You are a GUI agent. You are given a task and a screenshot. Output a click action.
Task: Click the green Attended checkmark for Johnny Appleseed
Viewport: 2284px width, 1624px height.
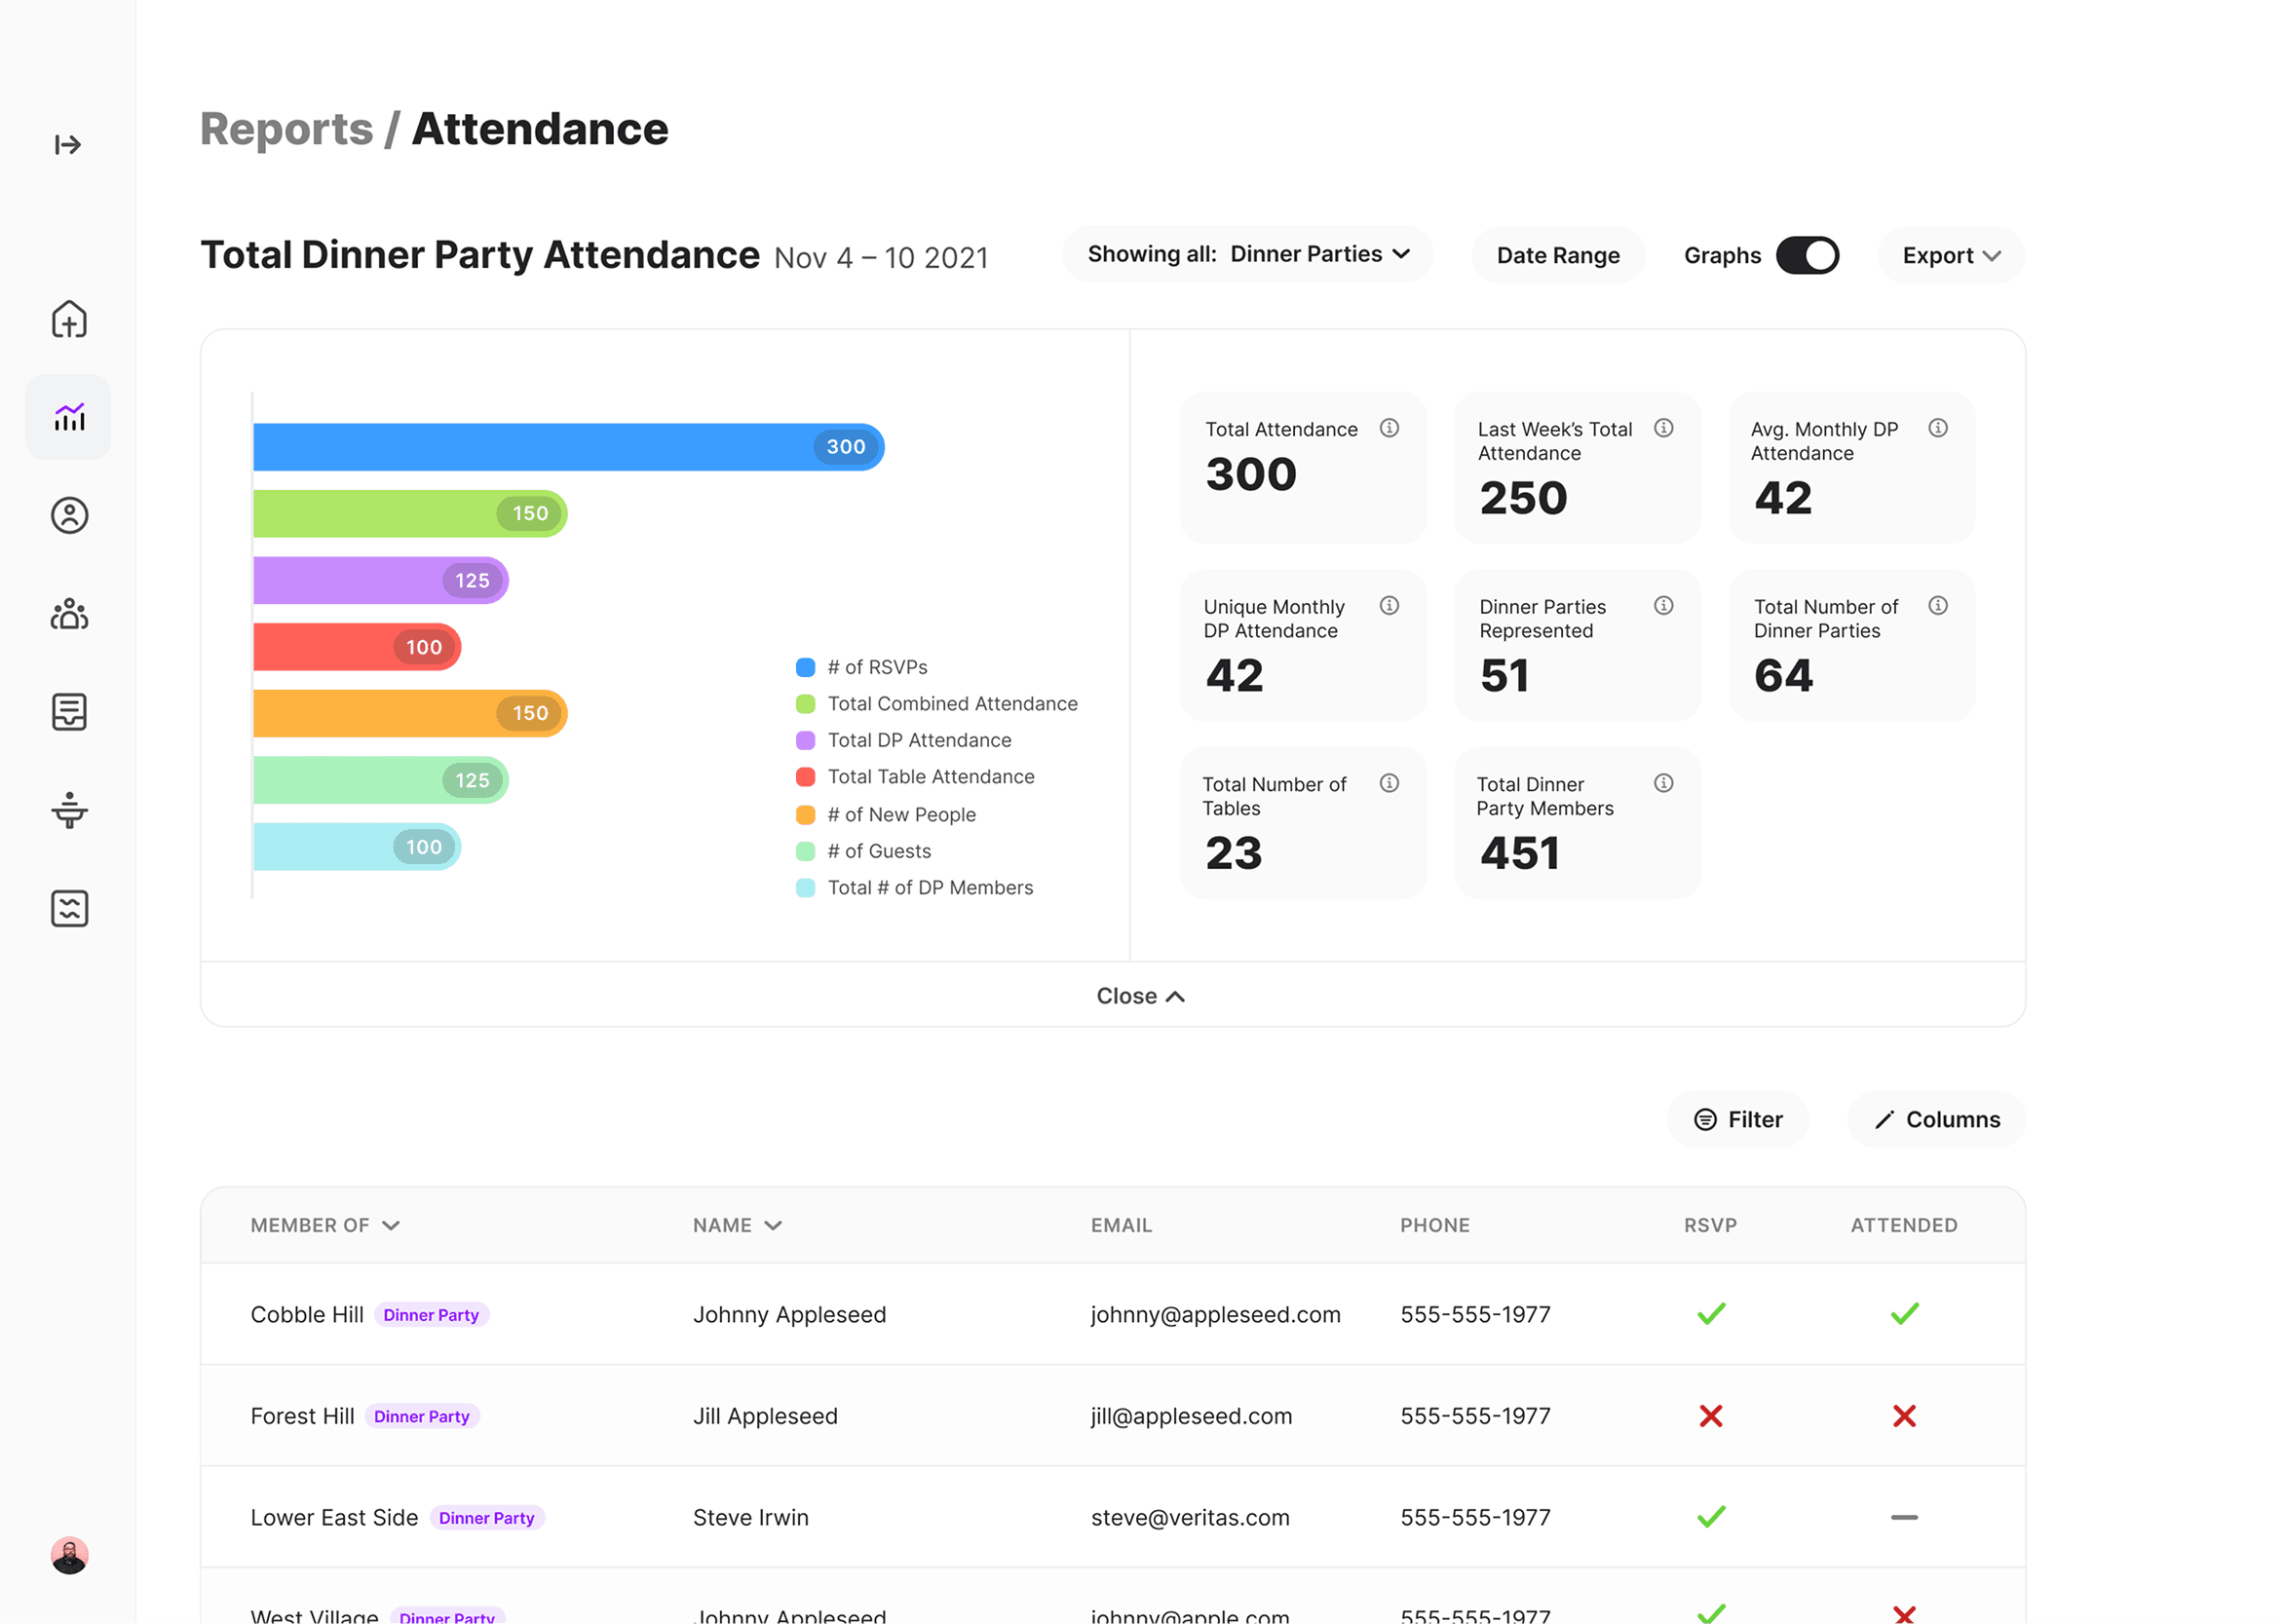tap(1904, 1313)
